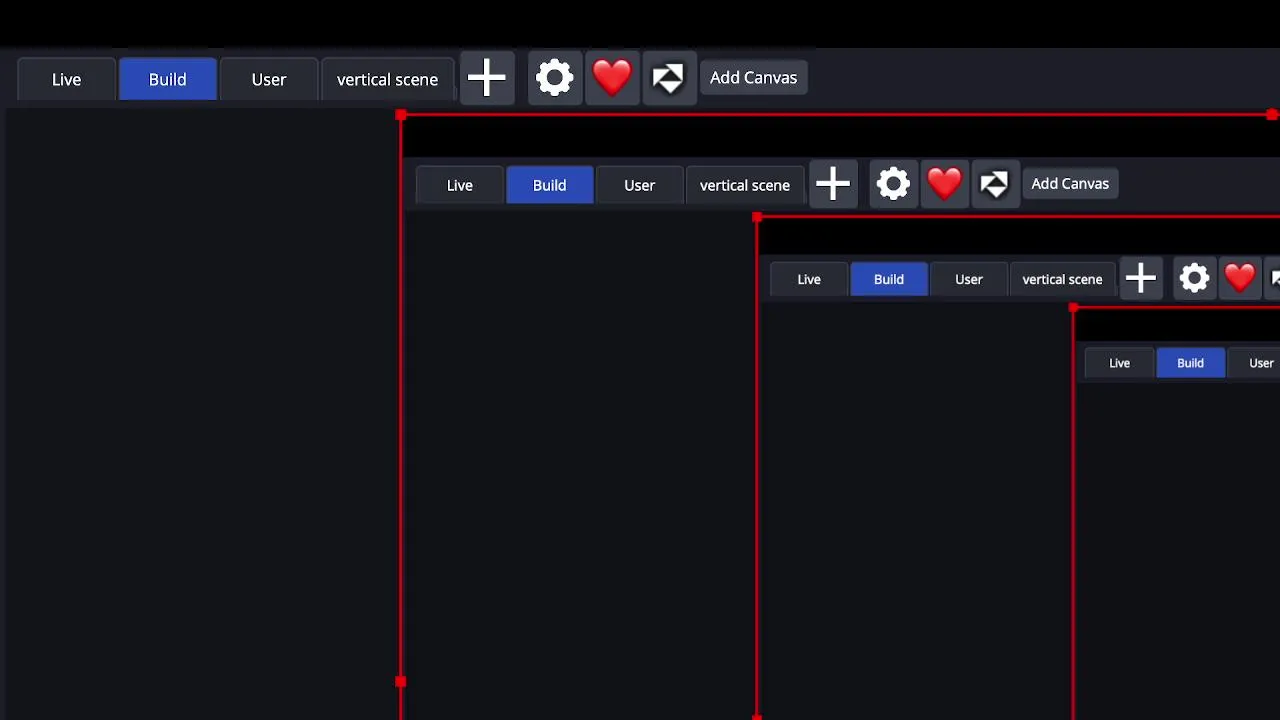This screenshot has height=720, width=1280.
Task: Click the gear icon in the second nested preview
Action: [1194, 278]
